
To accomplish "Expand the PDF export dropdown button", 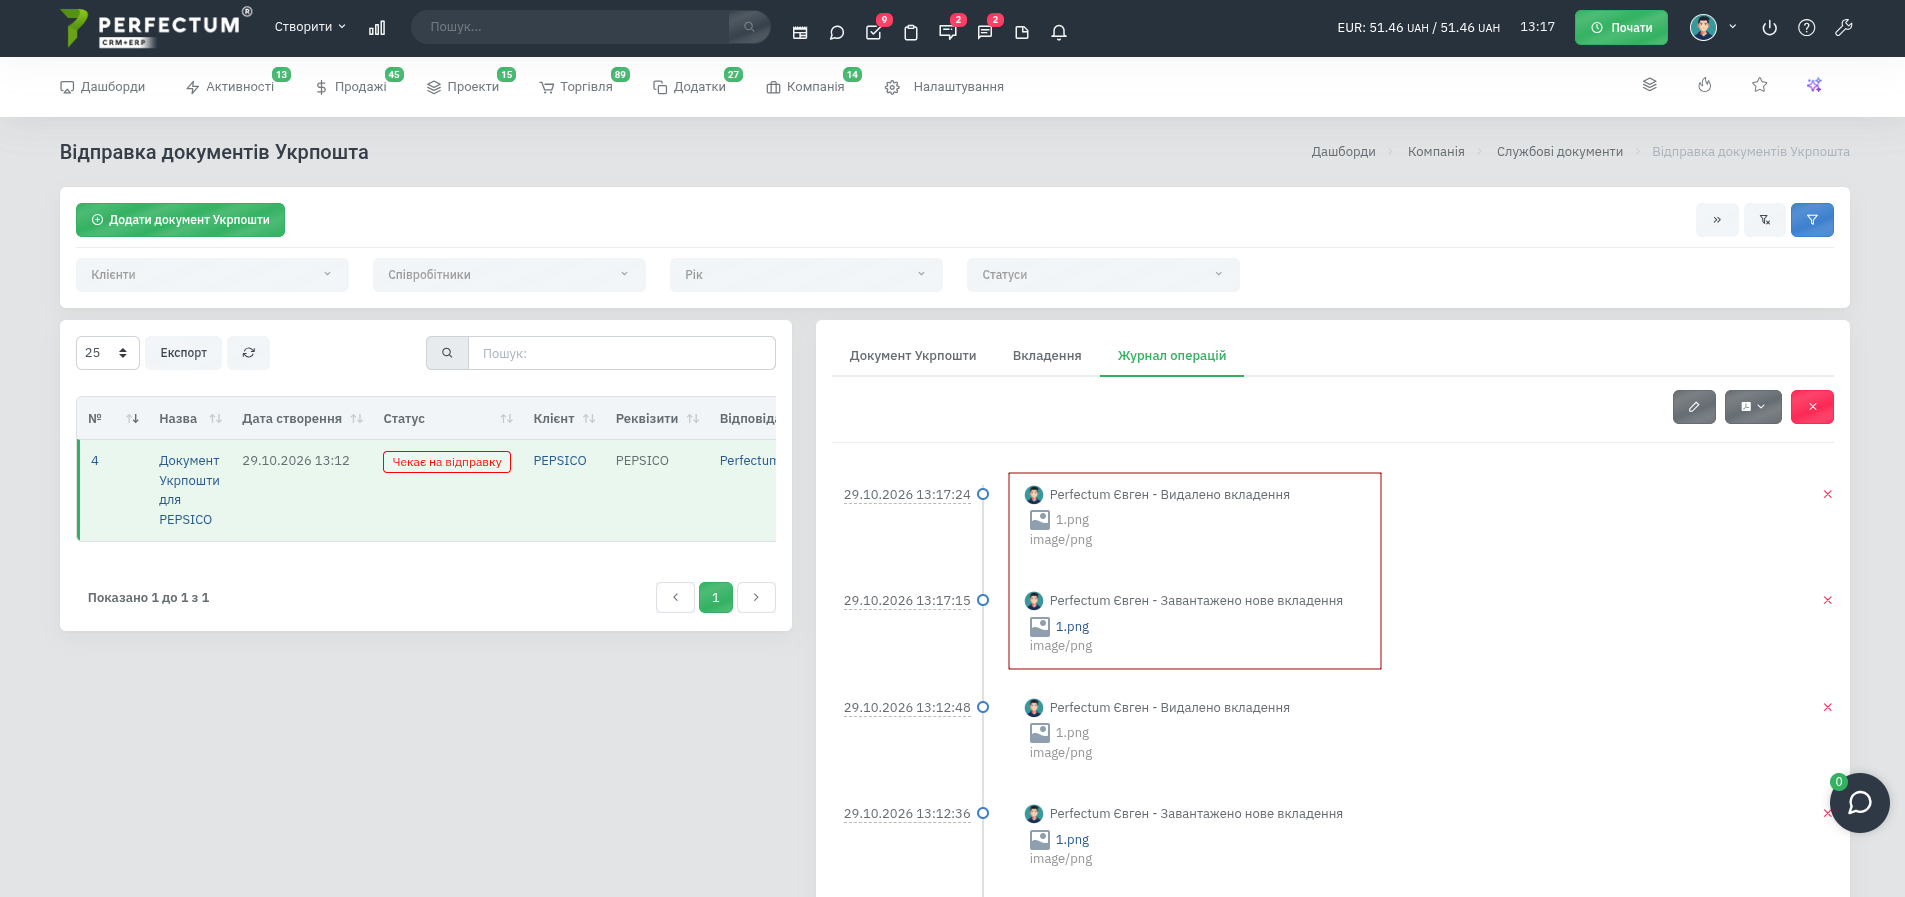I will (x=1753, y=407).
